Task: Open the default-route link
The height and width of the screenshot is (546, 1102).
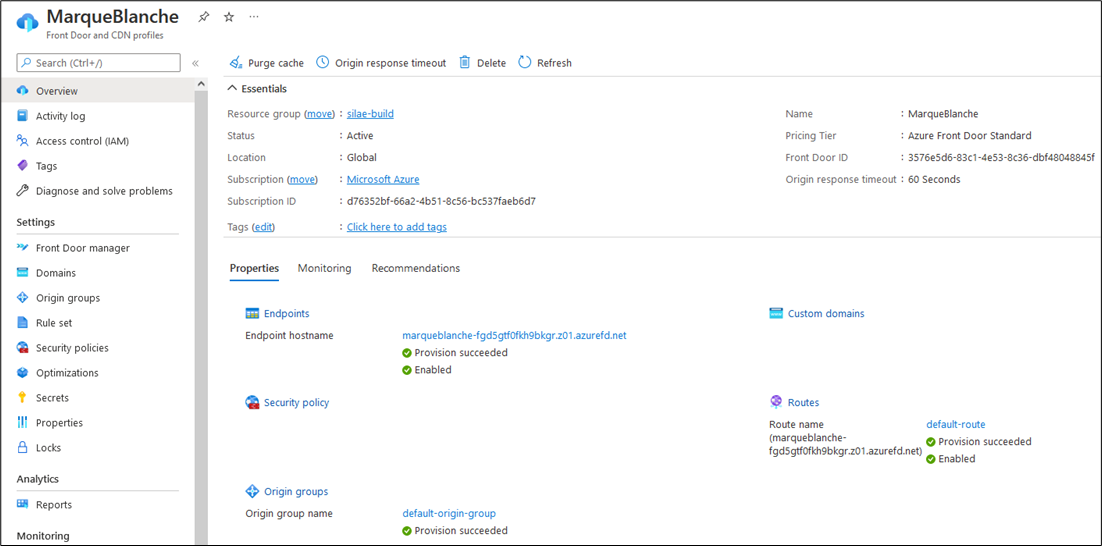Action: [956, 424]
